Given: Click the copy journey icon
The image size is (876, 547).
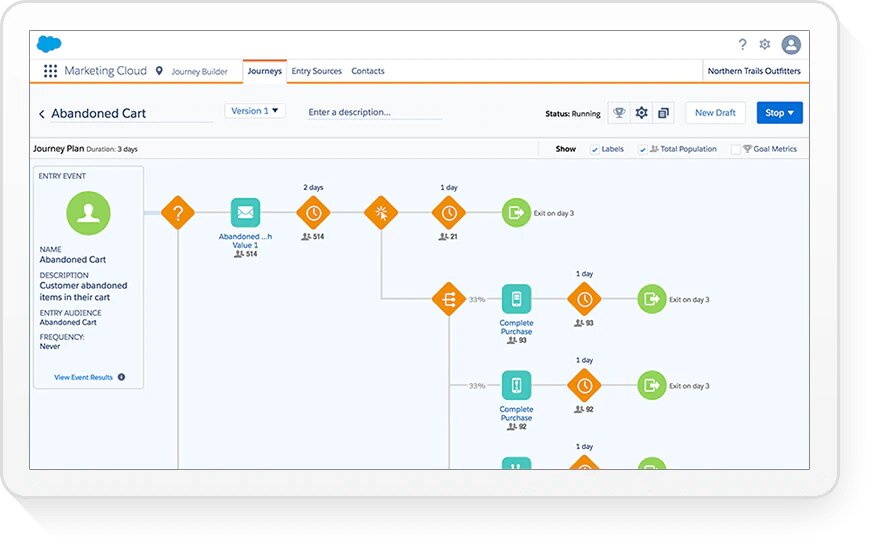Looking at the screenshot, I should (x=664, y=113).
